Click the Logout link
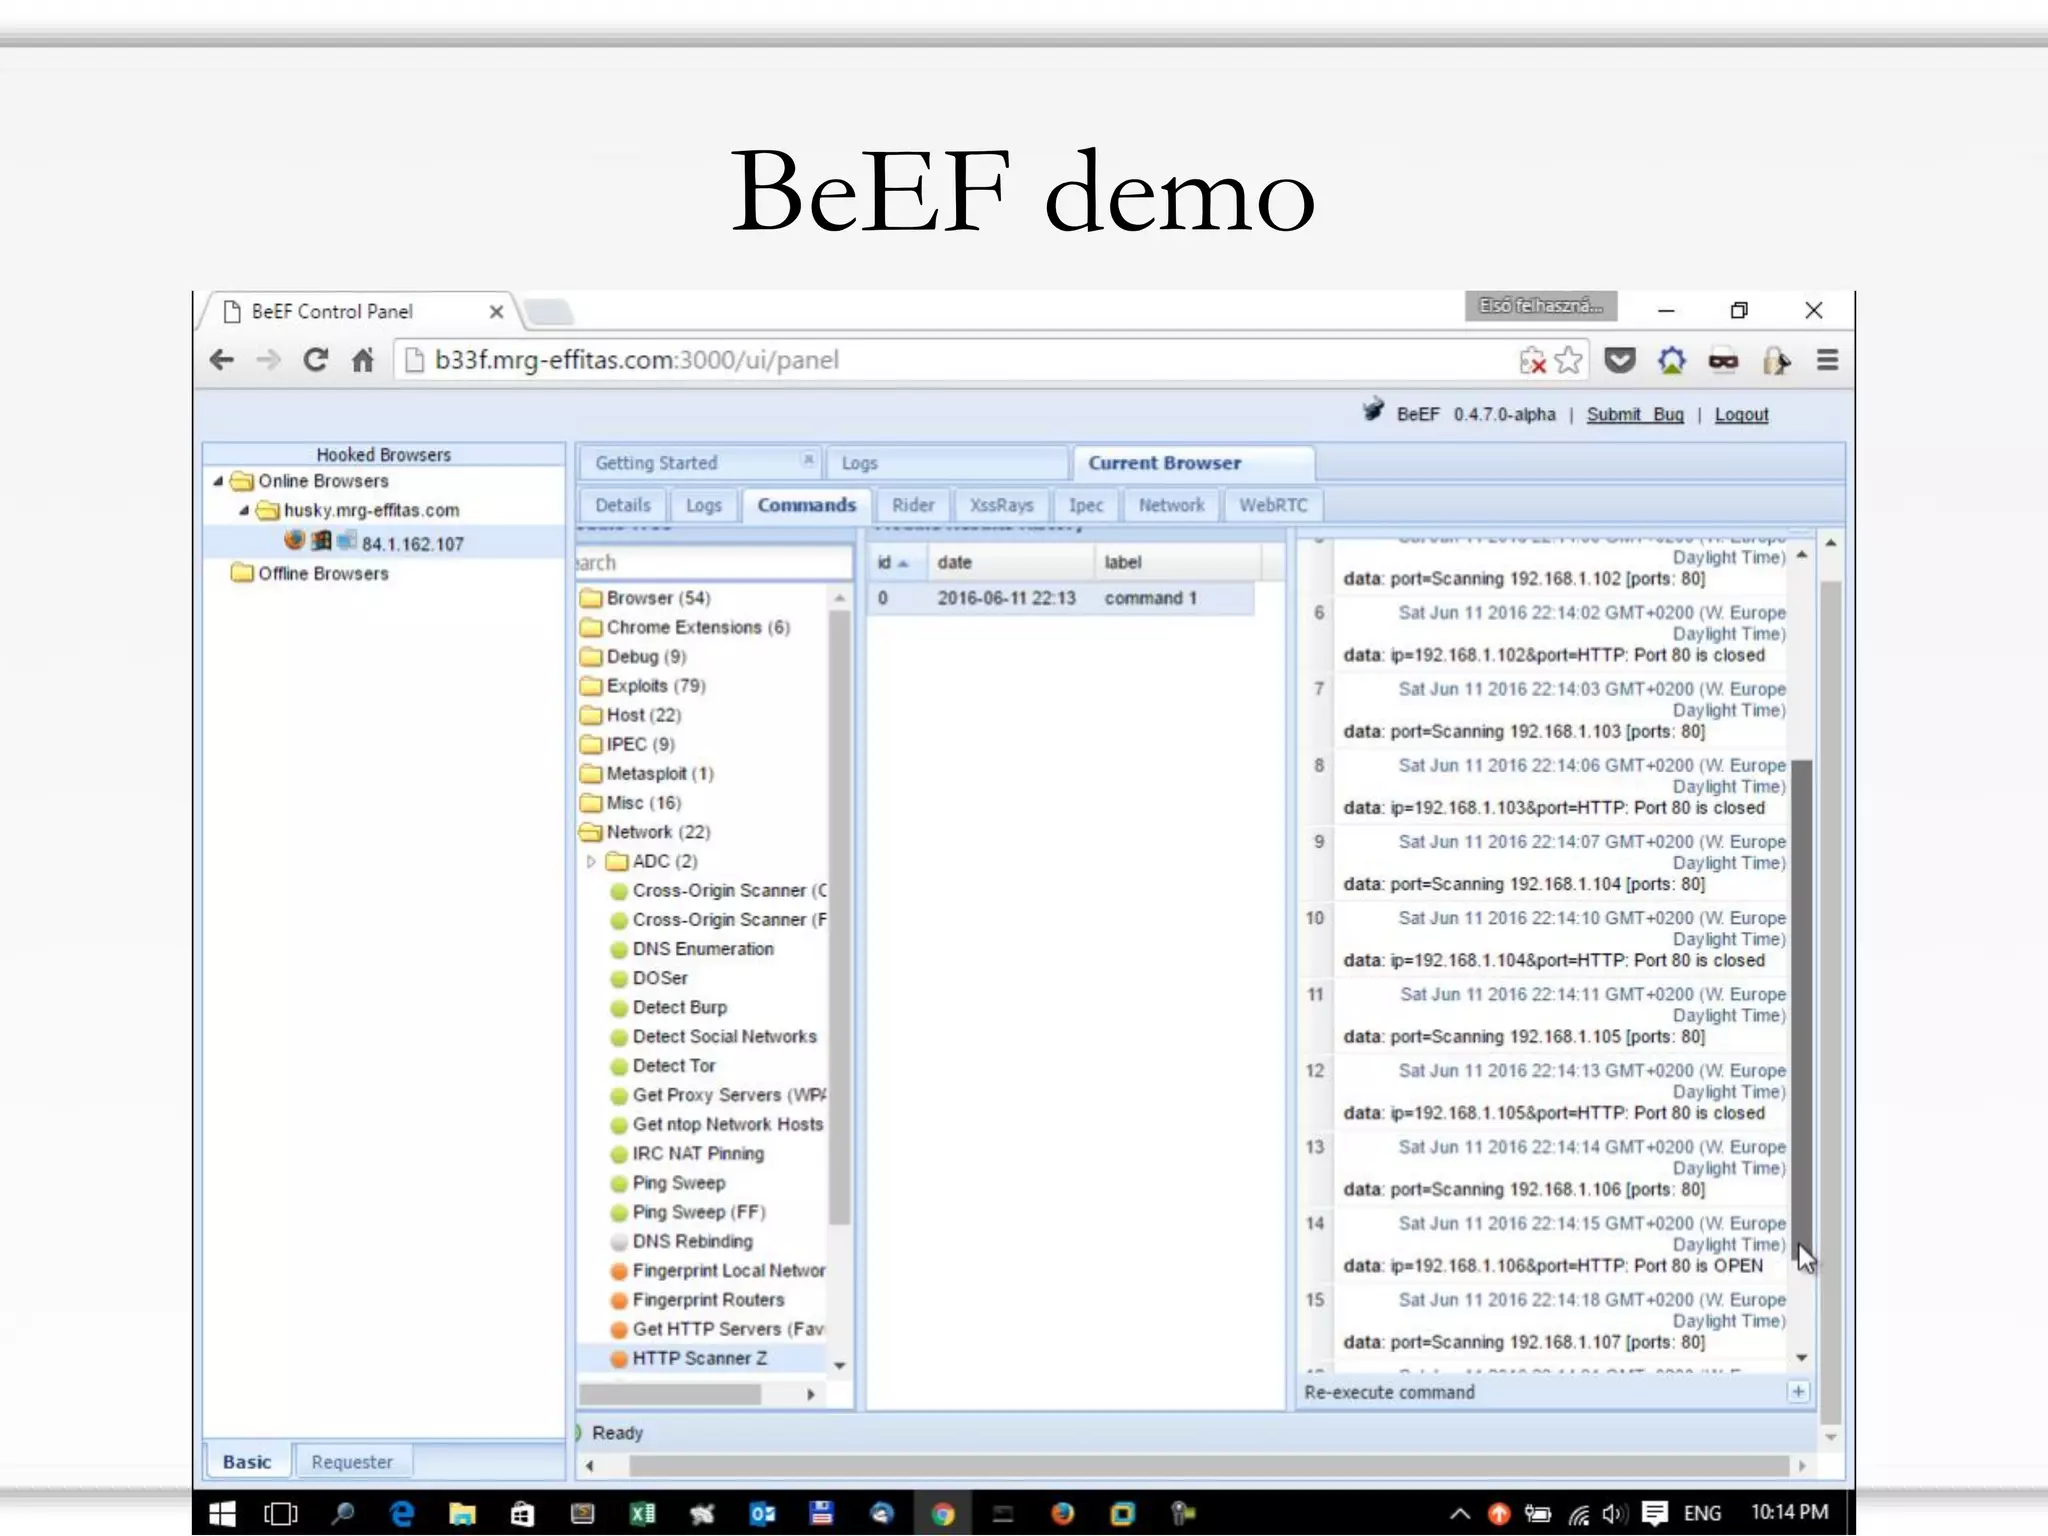2048x1536 pixels. click(1741, 415)
